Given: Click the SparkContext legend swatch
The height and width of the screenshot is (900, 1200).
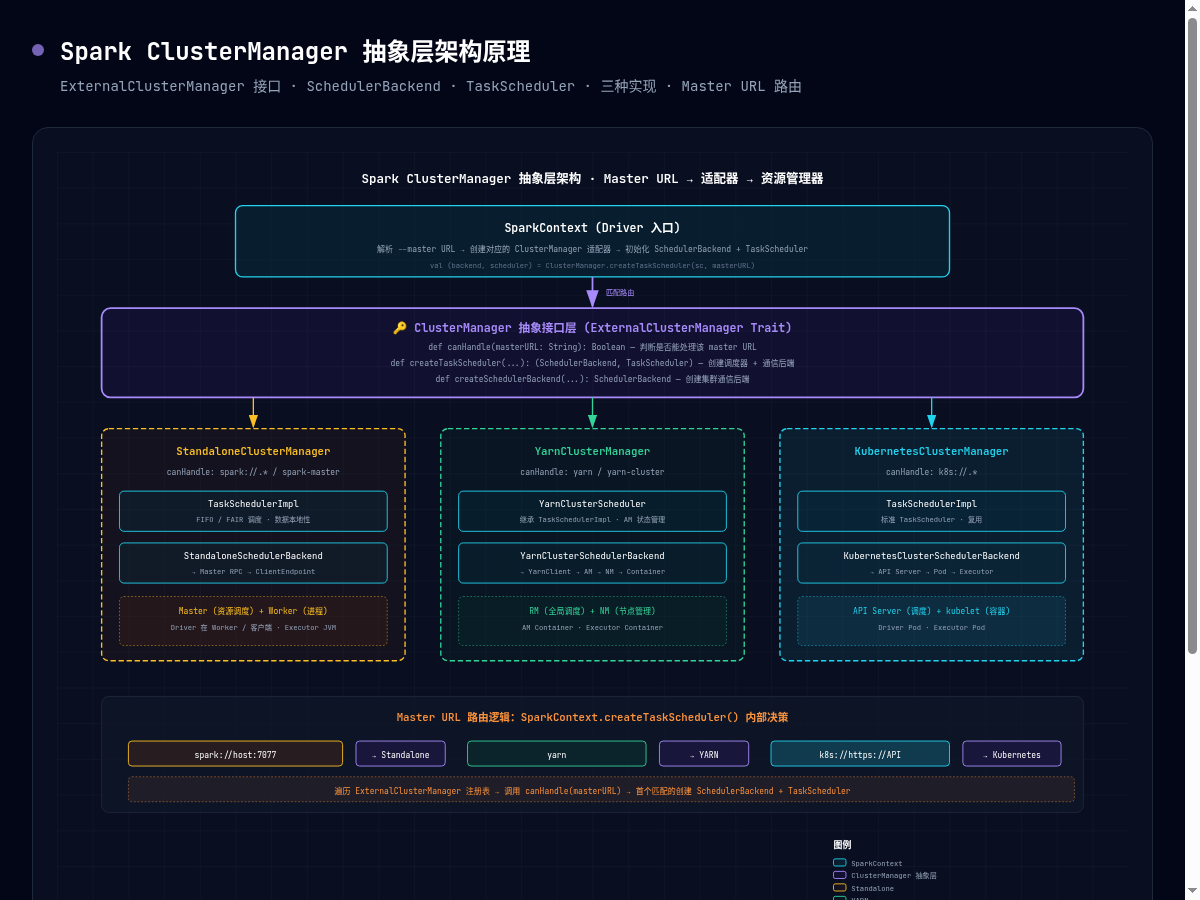Looking at the screenshot, I should click(x=840, y=863).
